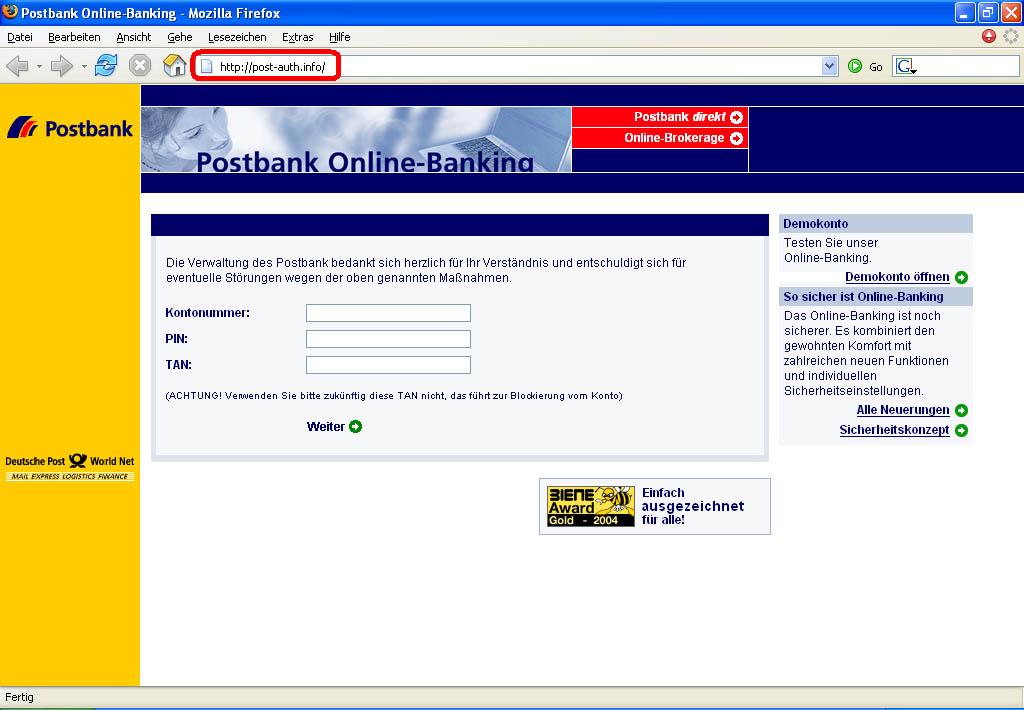Open the Demokonto öffnen link
1024x710 pixels.
coord(897,277)
